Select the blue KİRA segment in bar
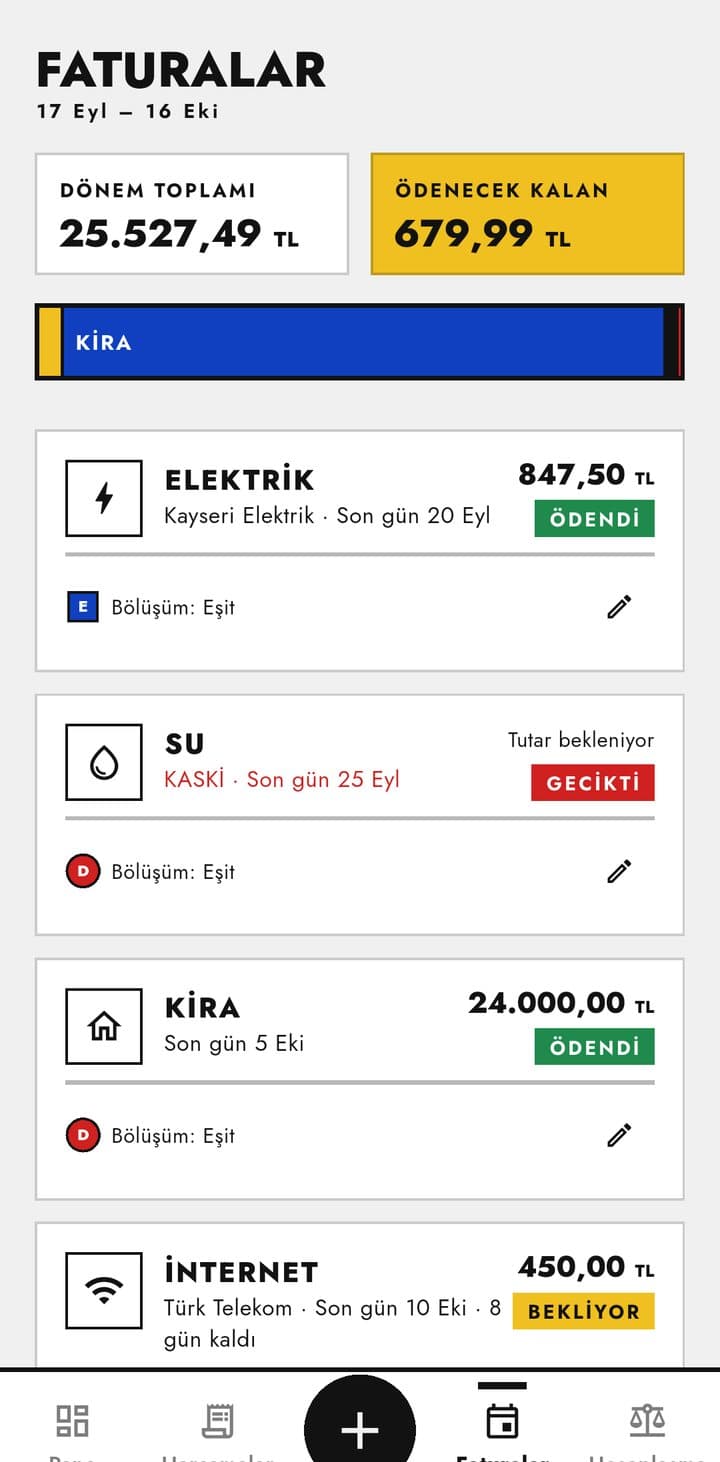 [x=363, y=342]
